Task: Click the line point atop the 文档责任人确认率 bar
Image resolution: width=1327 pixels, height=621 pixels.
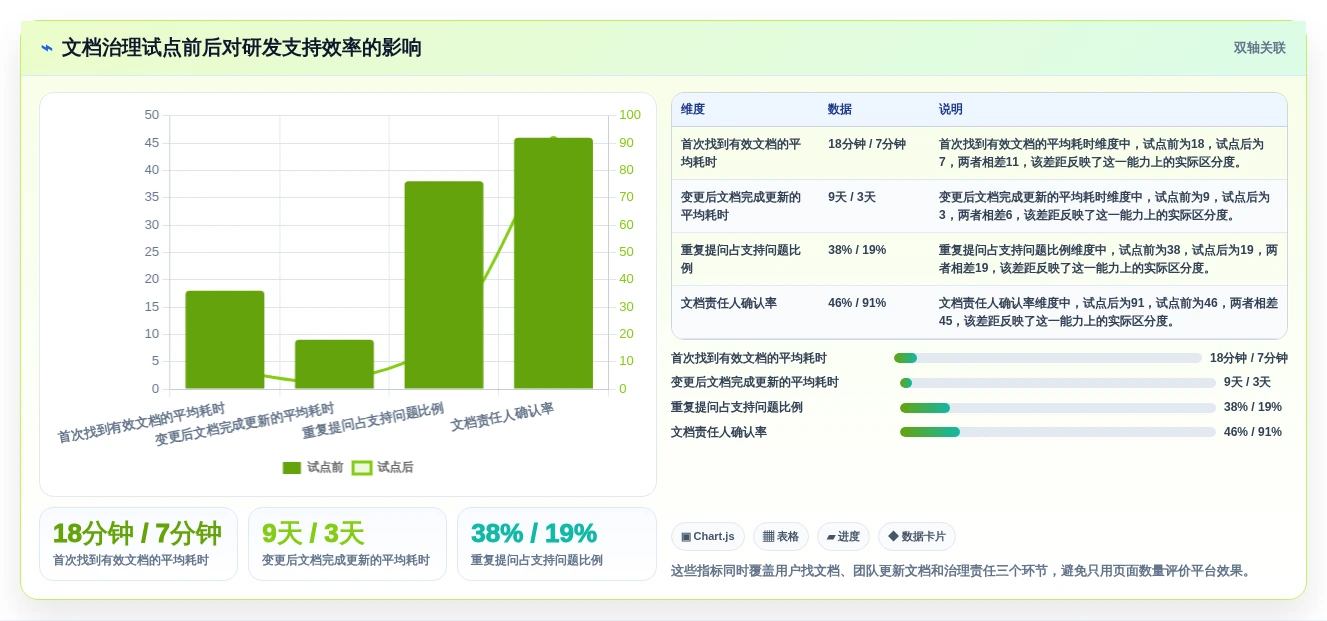Action: [x=554, y=141]
